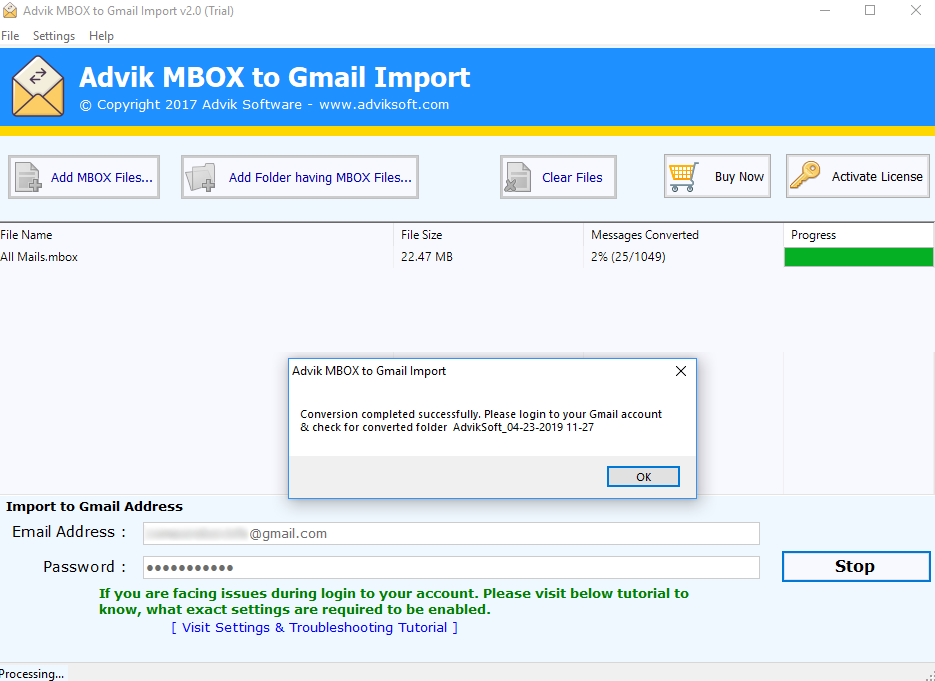This screenshot has height=681, width=935.
Task: Click the green progress bar for All Mails.mbox
Action: coord(858,257)
